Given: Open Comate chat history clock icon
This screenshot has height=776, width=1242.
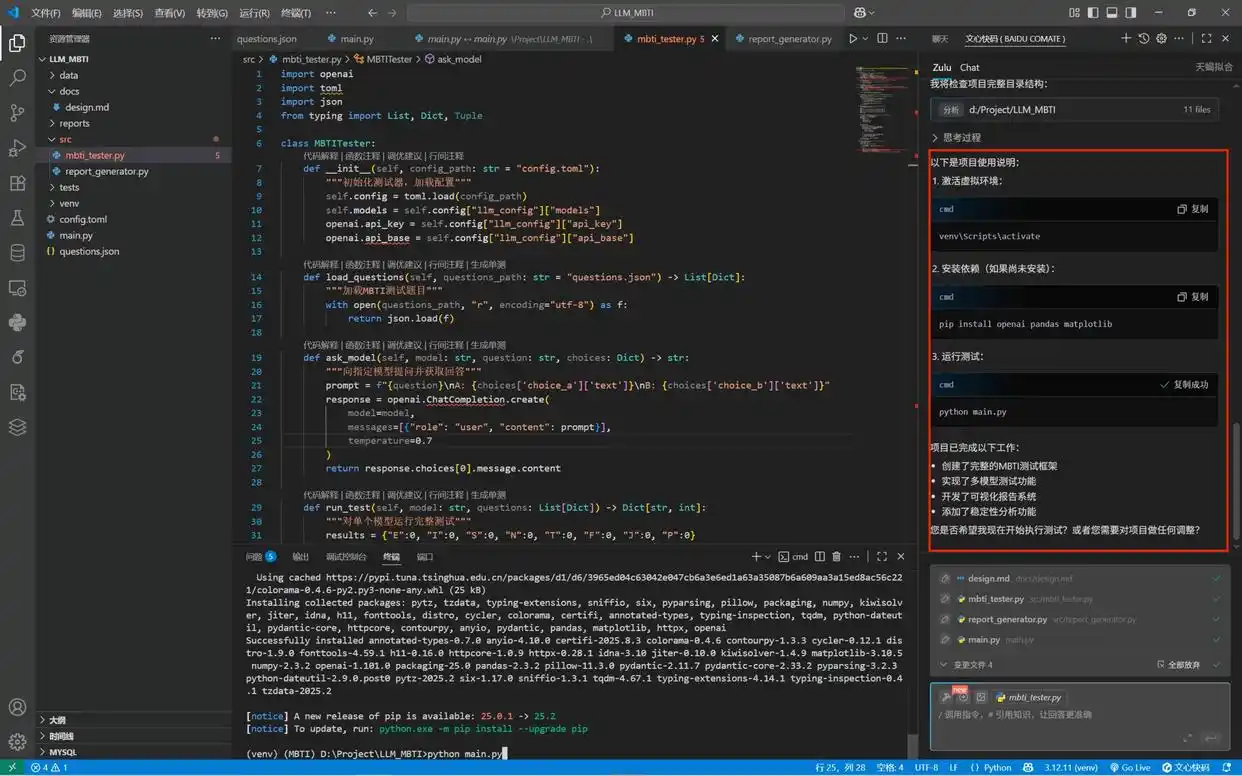Looking at the screenshot, I should (1144, 39).
